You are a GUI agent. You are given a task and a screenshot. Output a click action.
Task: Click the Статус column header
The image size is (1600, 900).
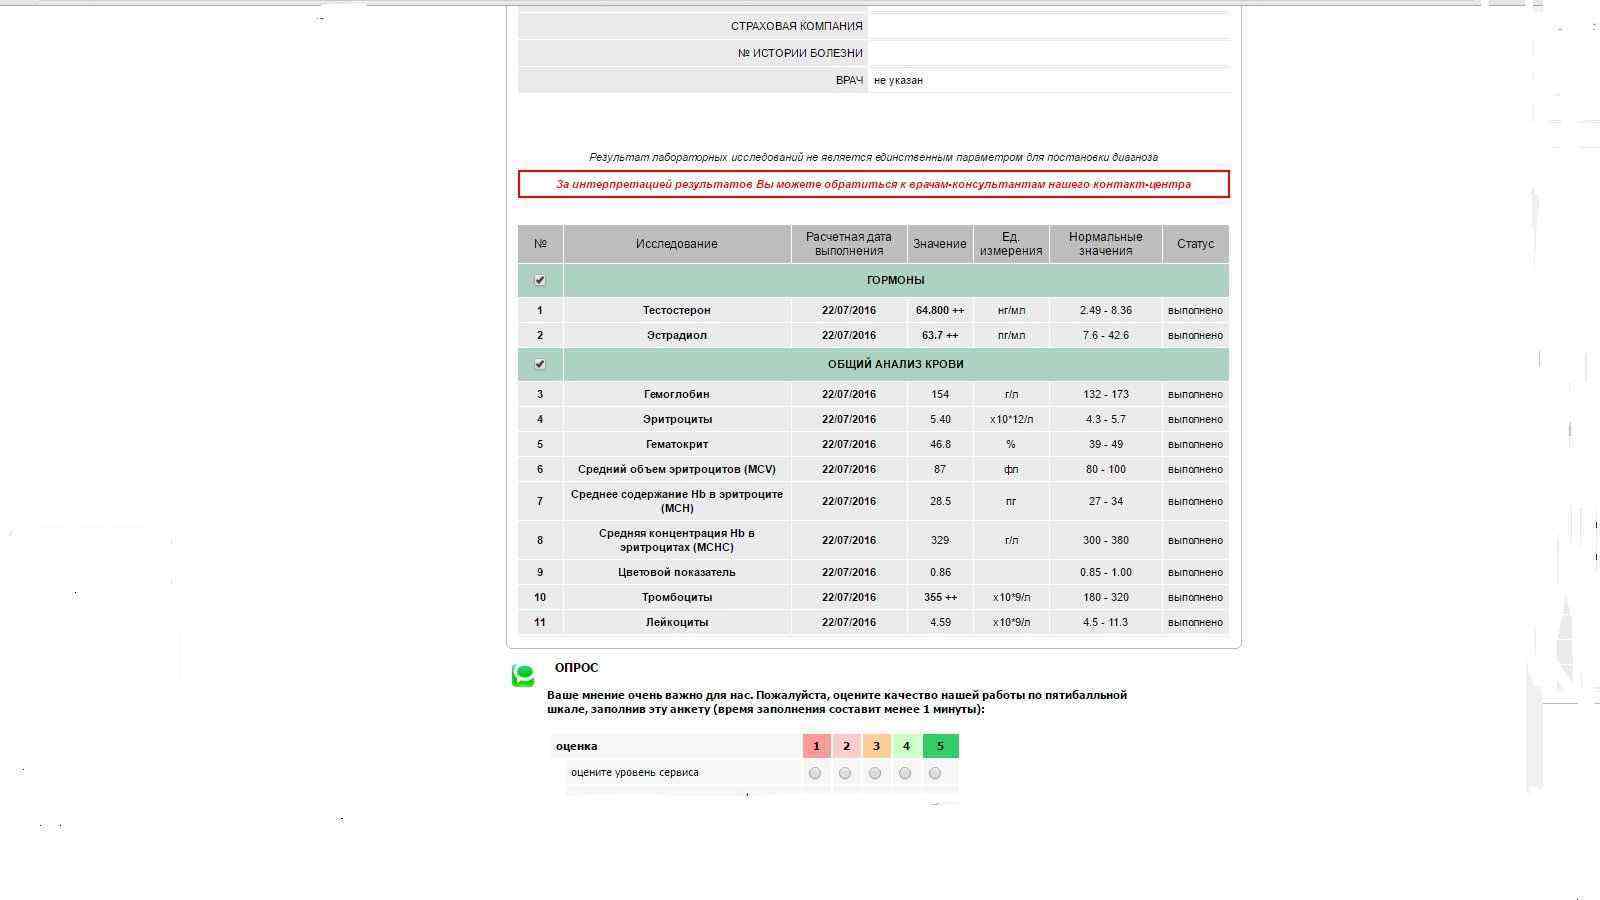pos(1195,244)
